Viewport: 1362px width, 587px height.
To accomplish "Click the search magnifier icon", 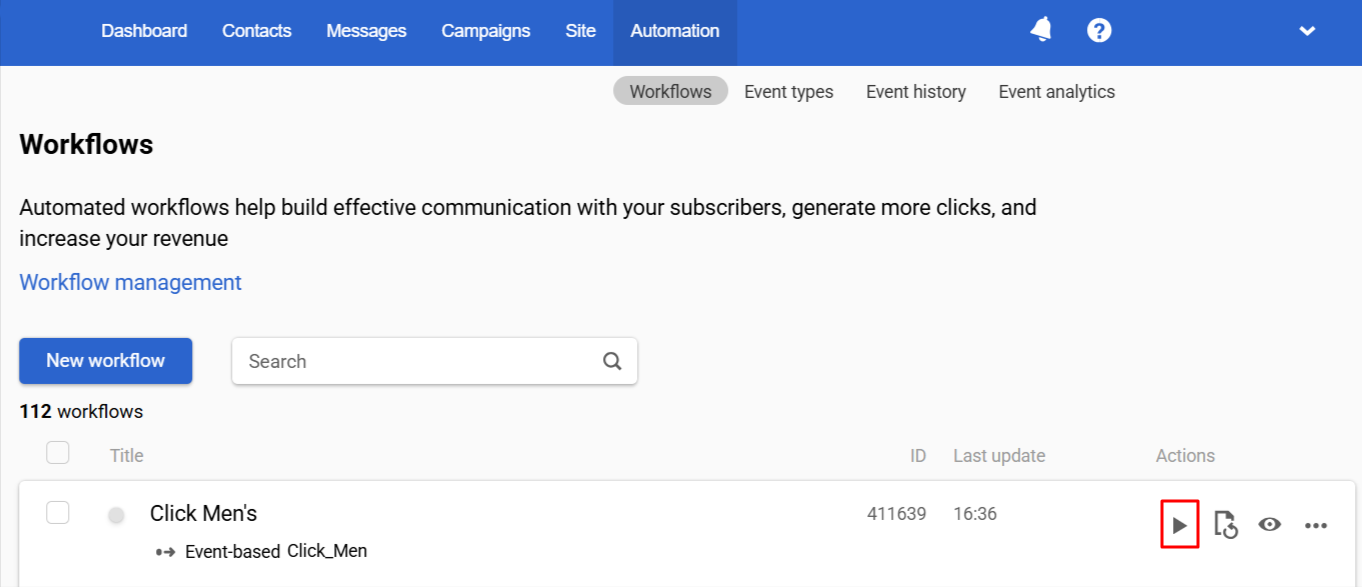I will coord(612,361).
